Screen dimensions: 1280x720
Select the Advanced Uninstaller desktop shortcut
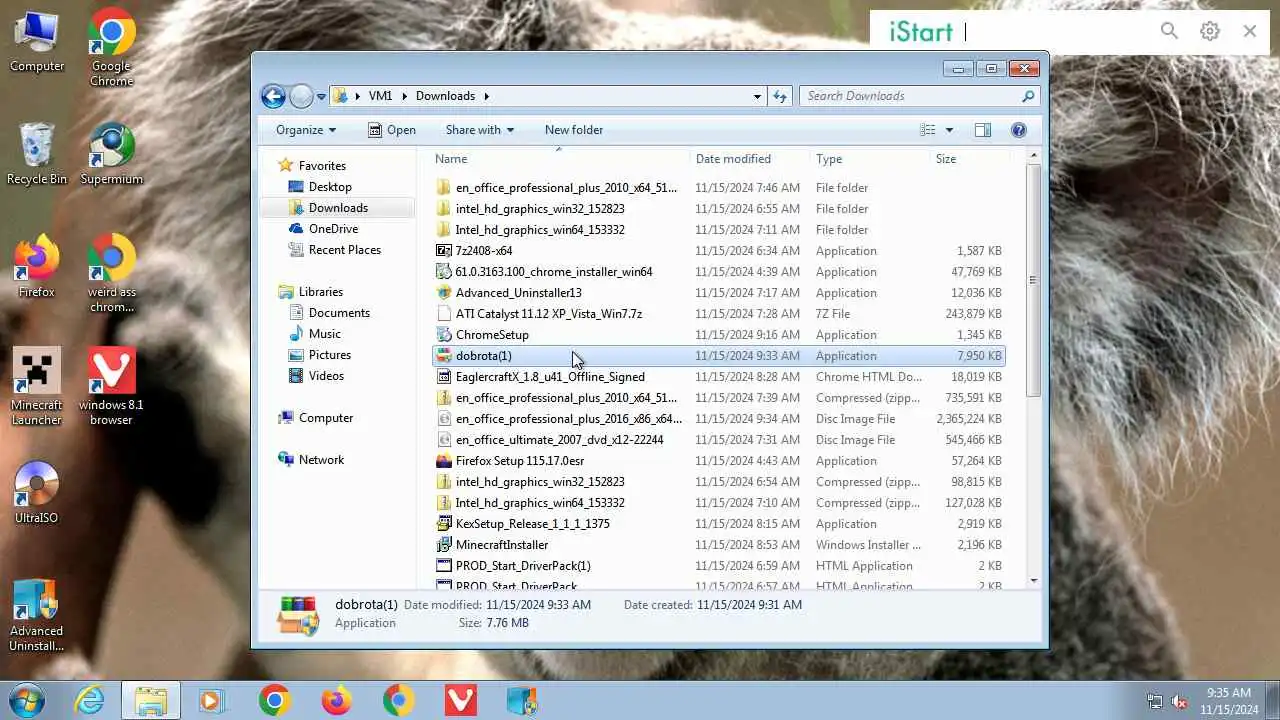tap(37, 614)
